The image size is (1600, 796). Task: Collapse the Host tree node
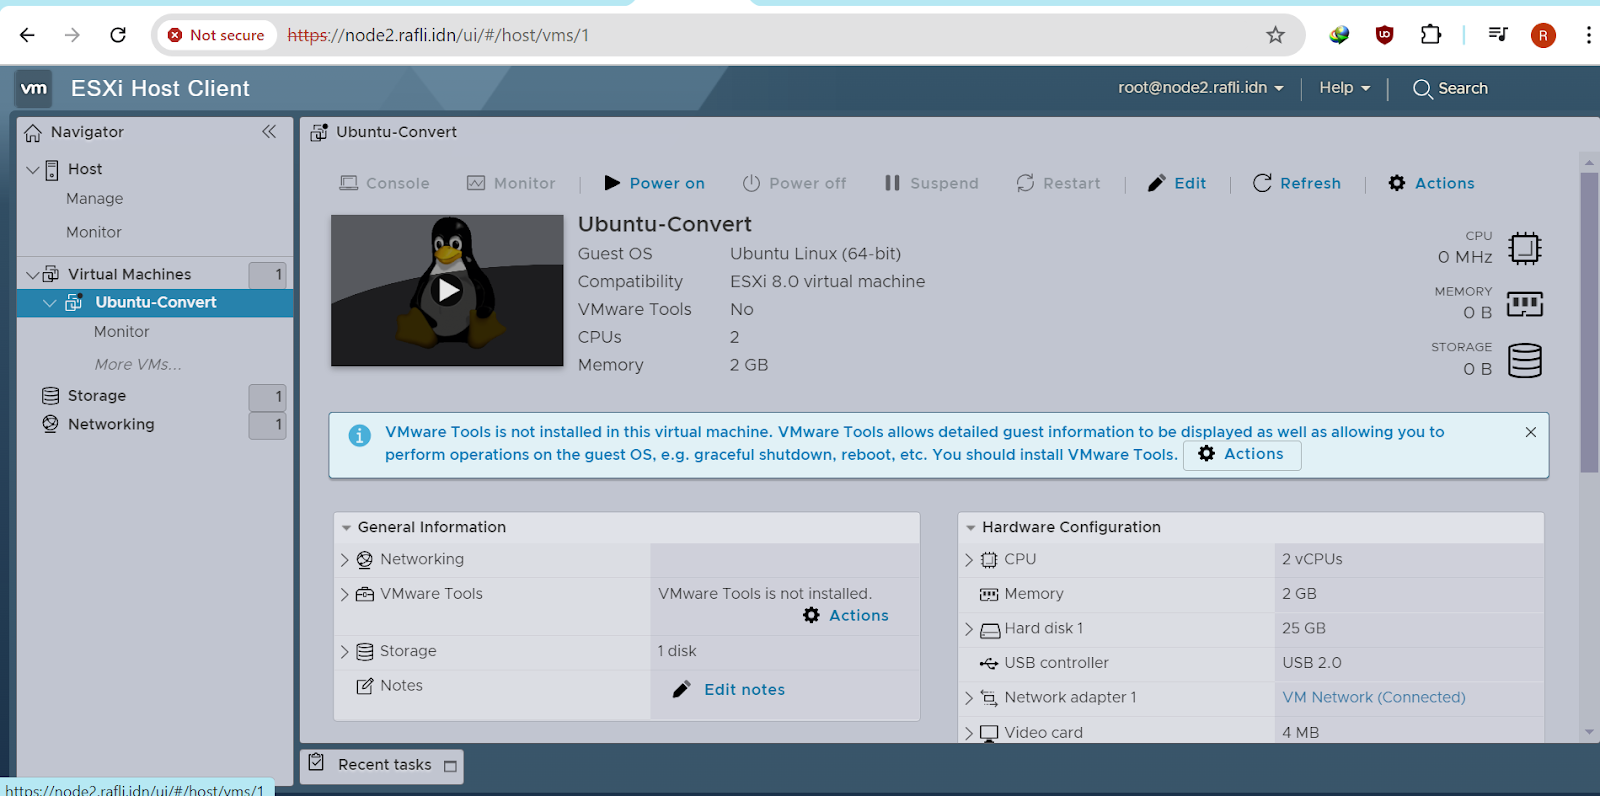pyautogui.click(x=33, y=169)
